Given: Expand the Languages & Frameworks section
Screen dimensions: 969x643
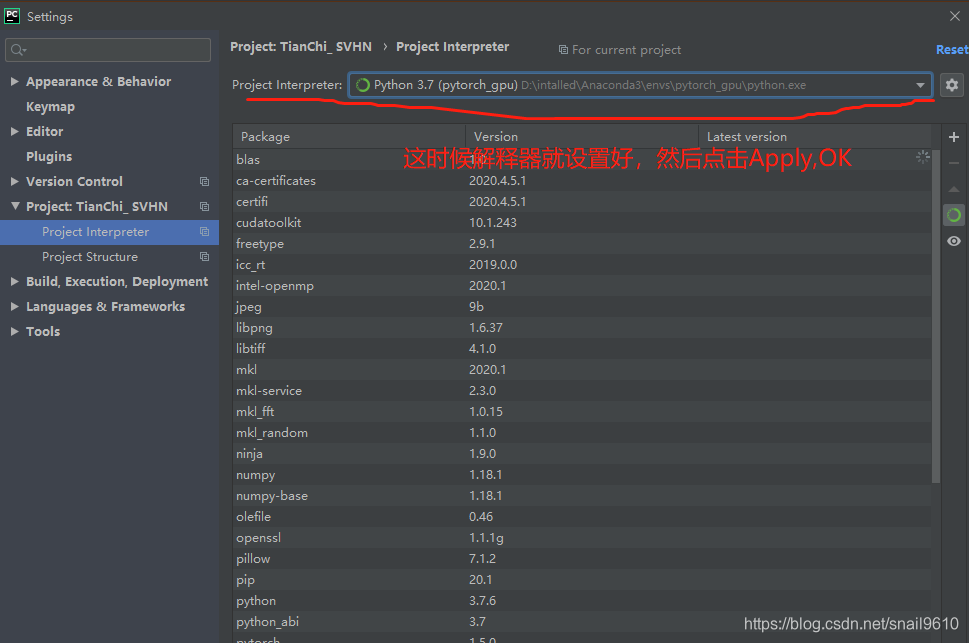Looking at the screenshot, I should (x=15, y=306).
